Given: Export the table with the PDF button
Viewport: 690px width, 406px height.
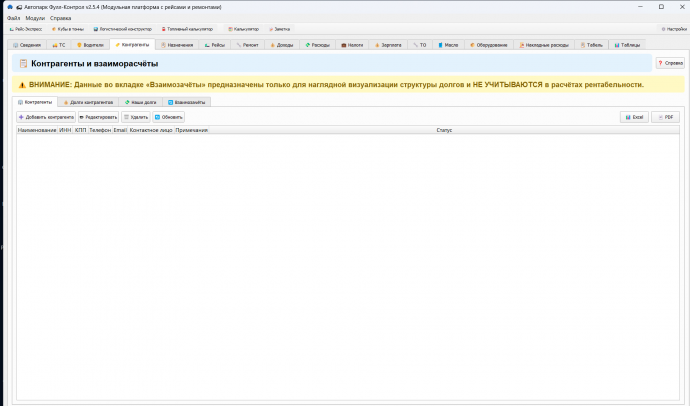Looking at the screenshot, I should (x=665, y=117).
